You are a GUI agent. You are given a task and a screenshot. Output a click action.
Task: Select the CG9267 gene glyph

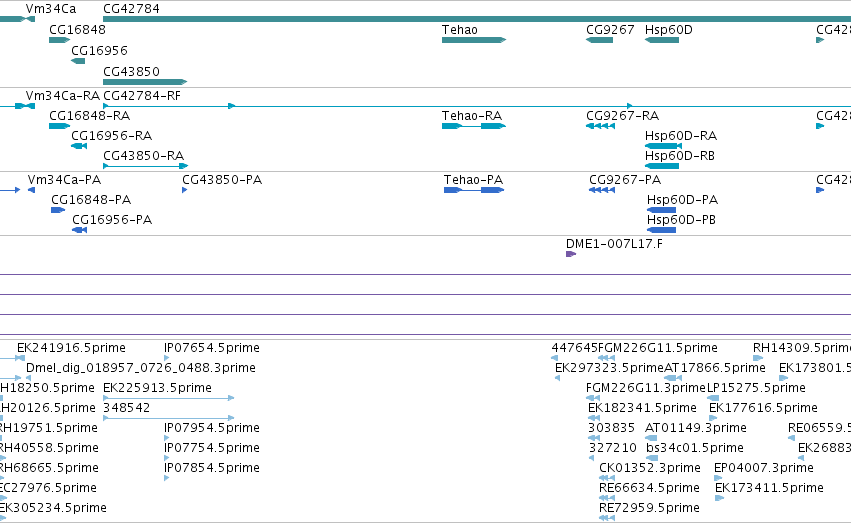tap(599, 40)
